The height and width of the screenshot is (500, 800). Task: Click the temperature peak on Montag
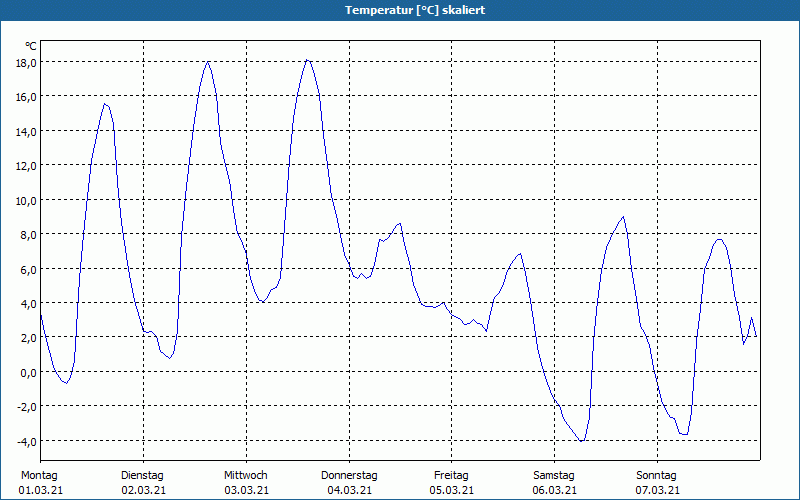[x=105, y=104]
